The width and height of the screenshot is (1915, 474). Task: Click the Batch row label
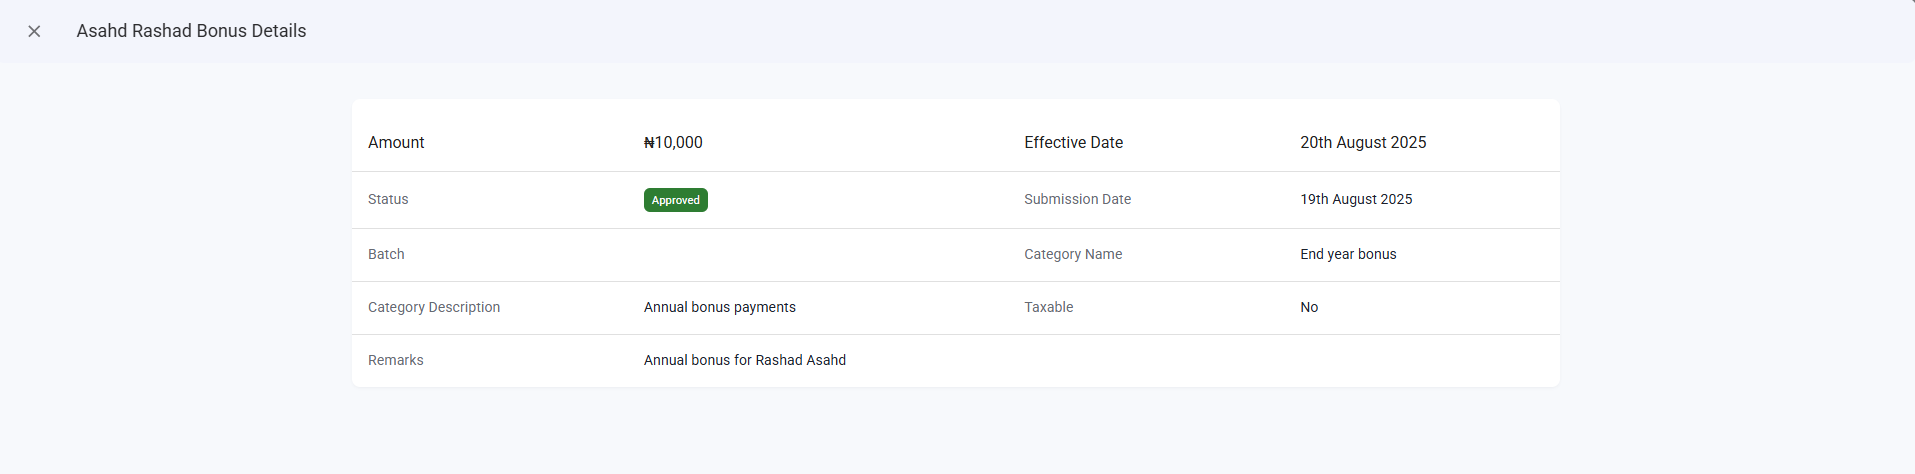click(386, 255)
